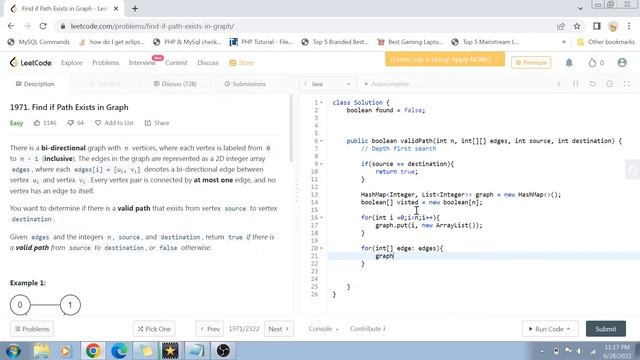Expand hidden bookmarks chevron
The width and height of the screenshot is (640, 360).
564,42
